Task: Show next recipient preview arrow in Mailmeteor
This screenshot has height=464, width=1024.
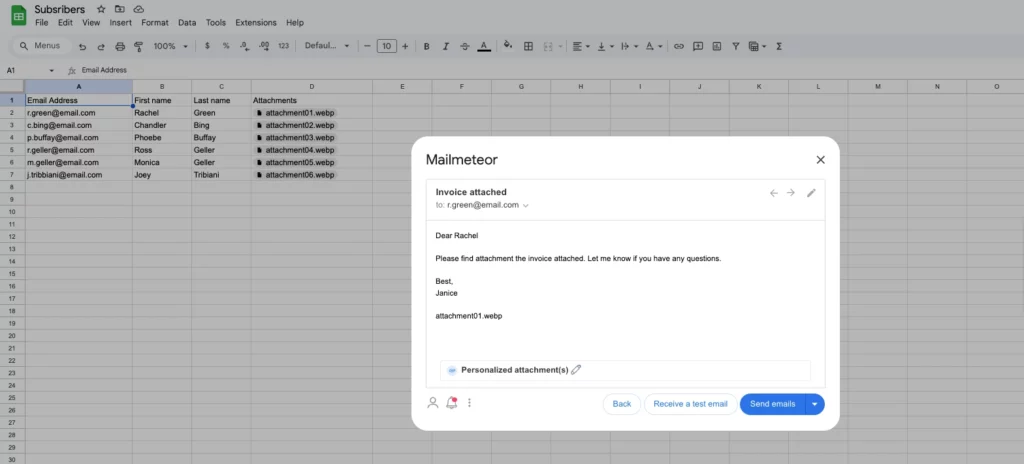Action: 791,193
